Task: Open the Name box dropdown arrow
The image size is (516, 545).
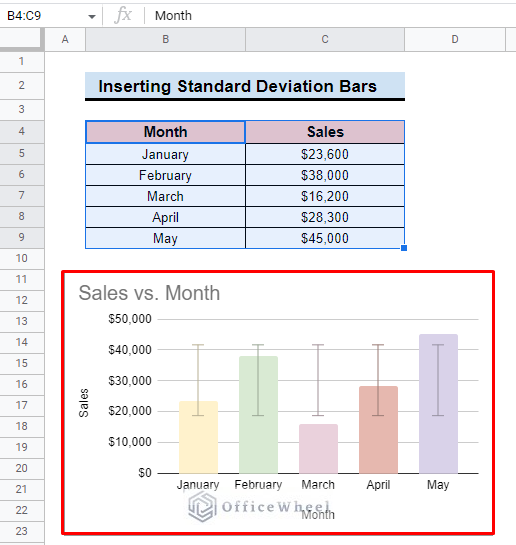Action: [92, 16]
